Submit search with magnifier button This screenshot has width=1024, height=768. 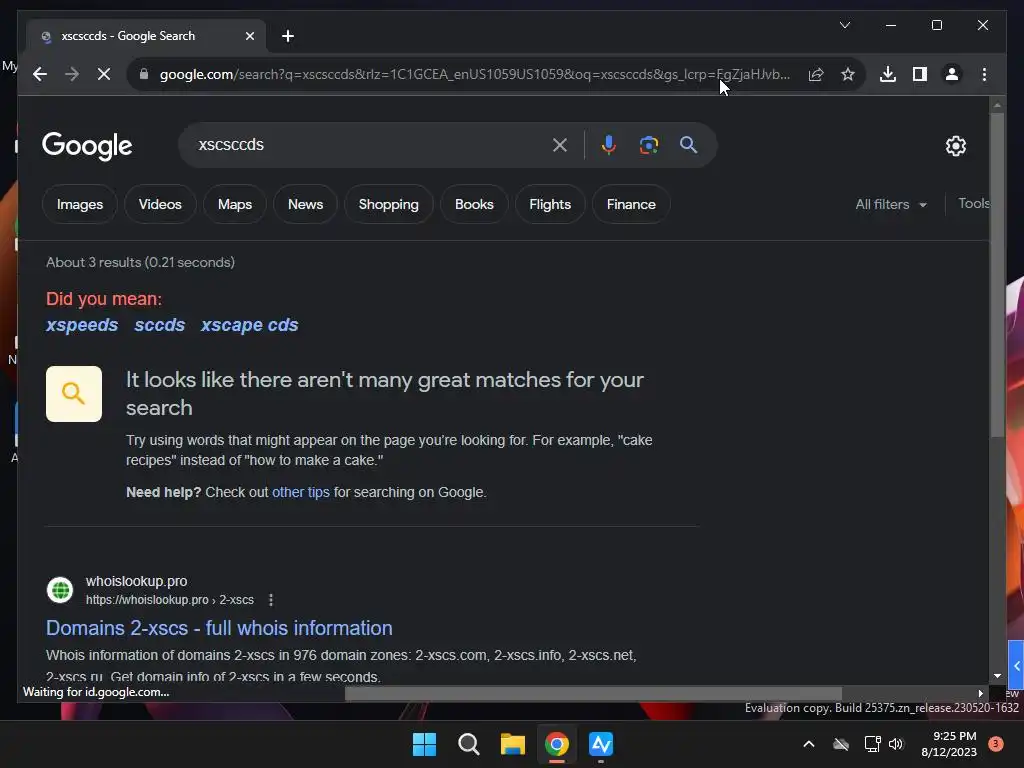[688, 145]
